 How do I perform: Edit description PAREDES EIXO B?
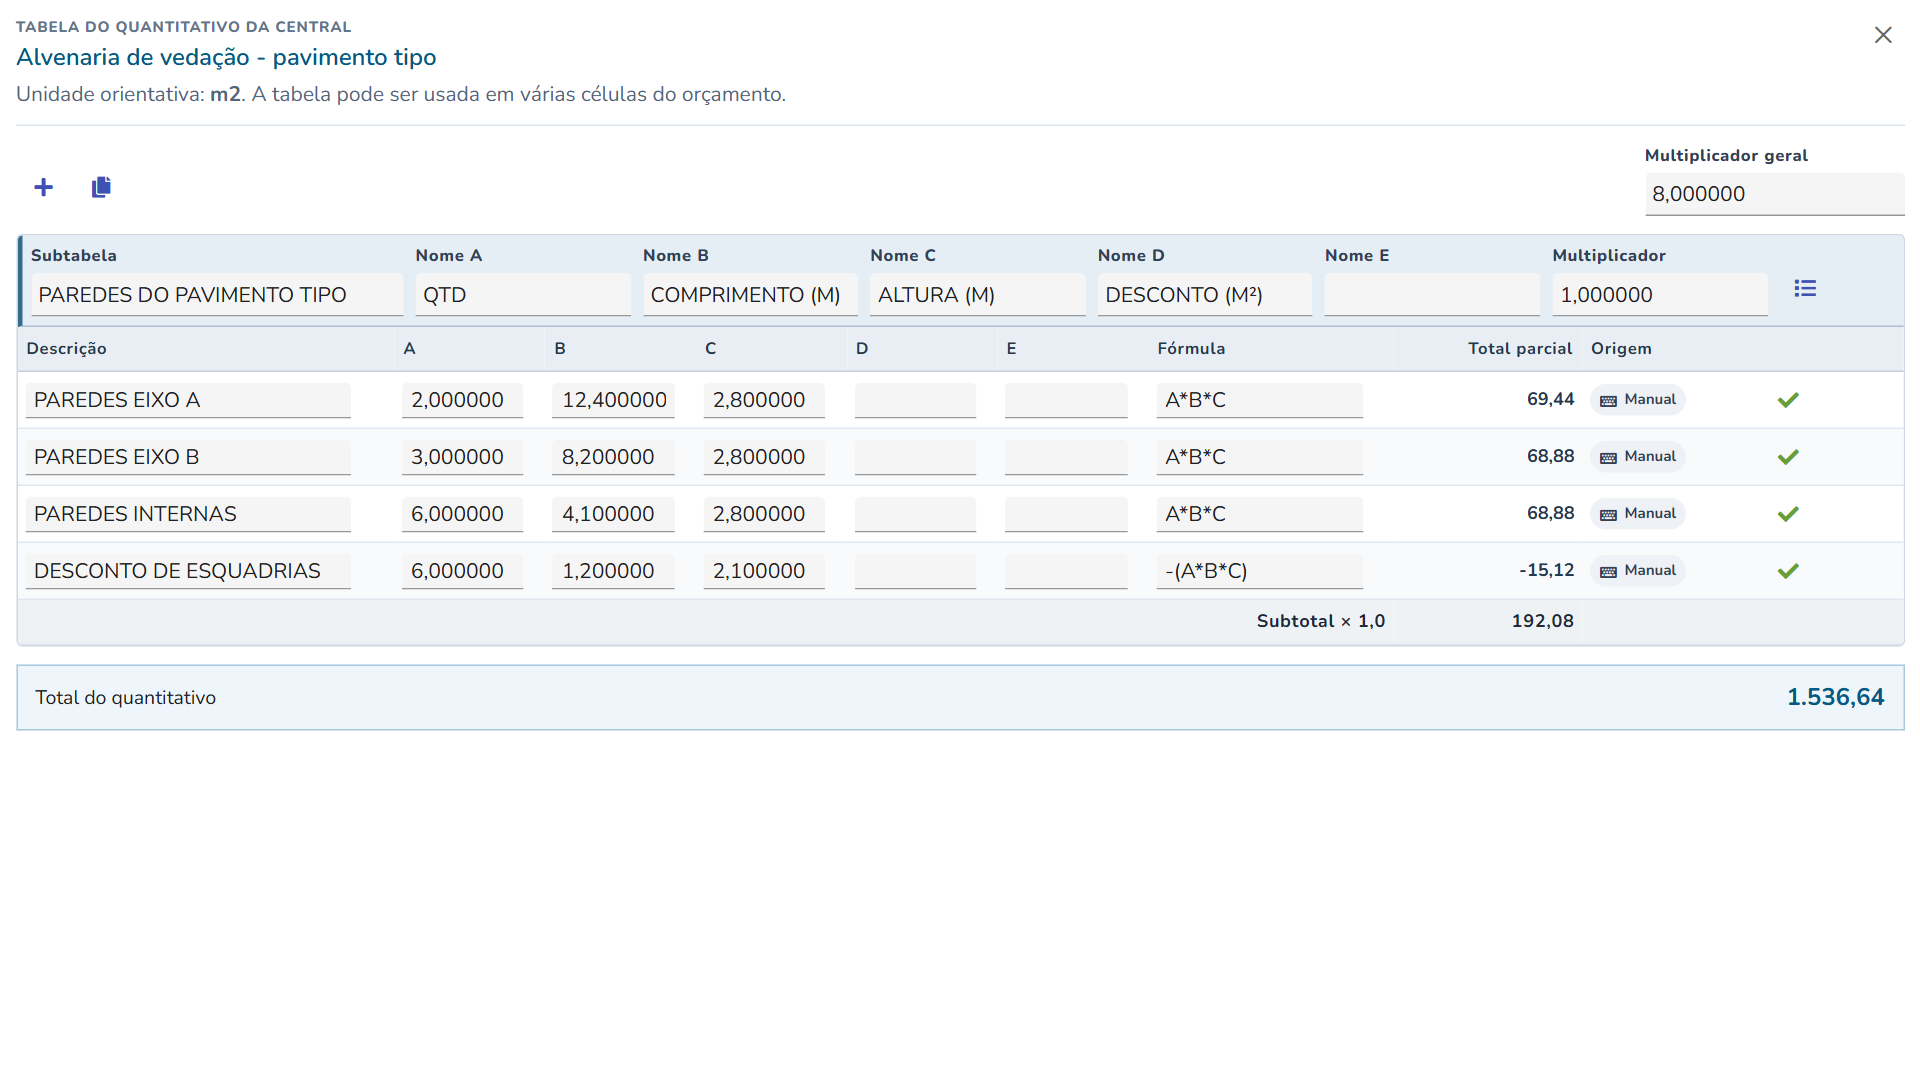pyautogui.click(x=188, y=457)
